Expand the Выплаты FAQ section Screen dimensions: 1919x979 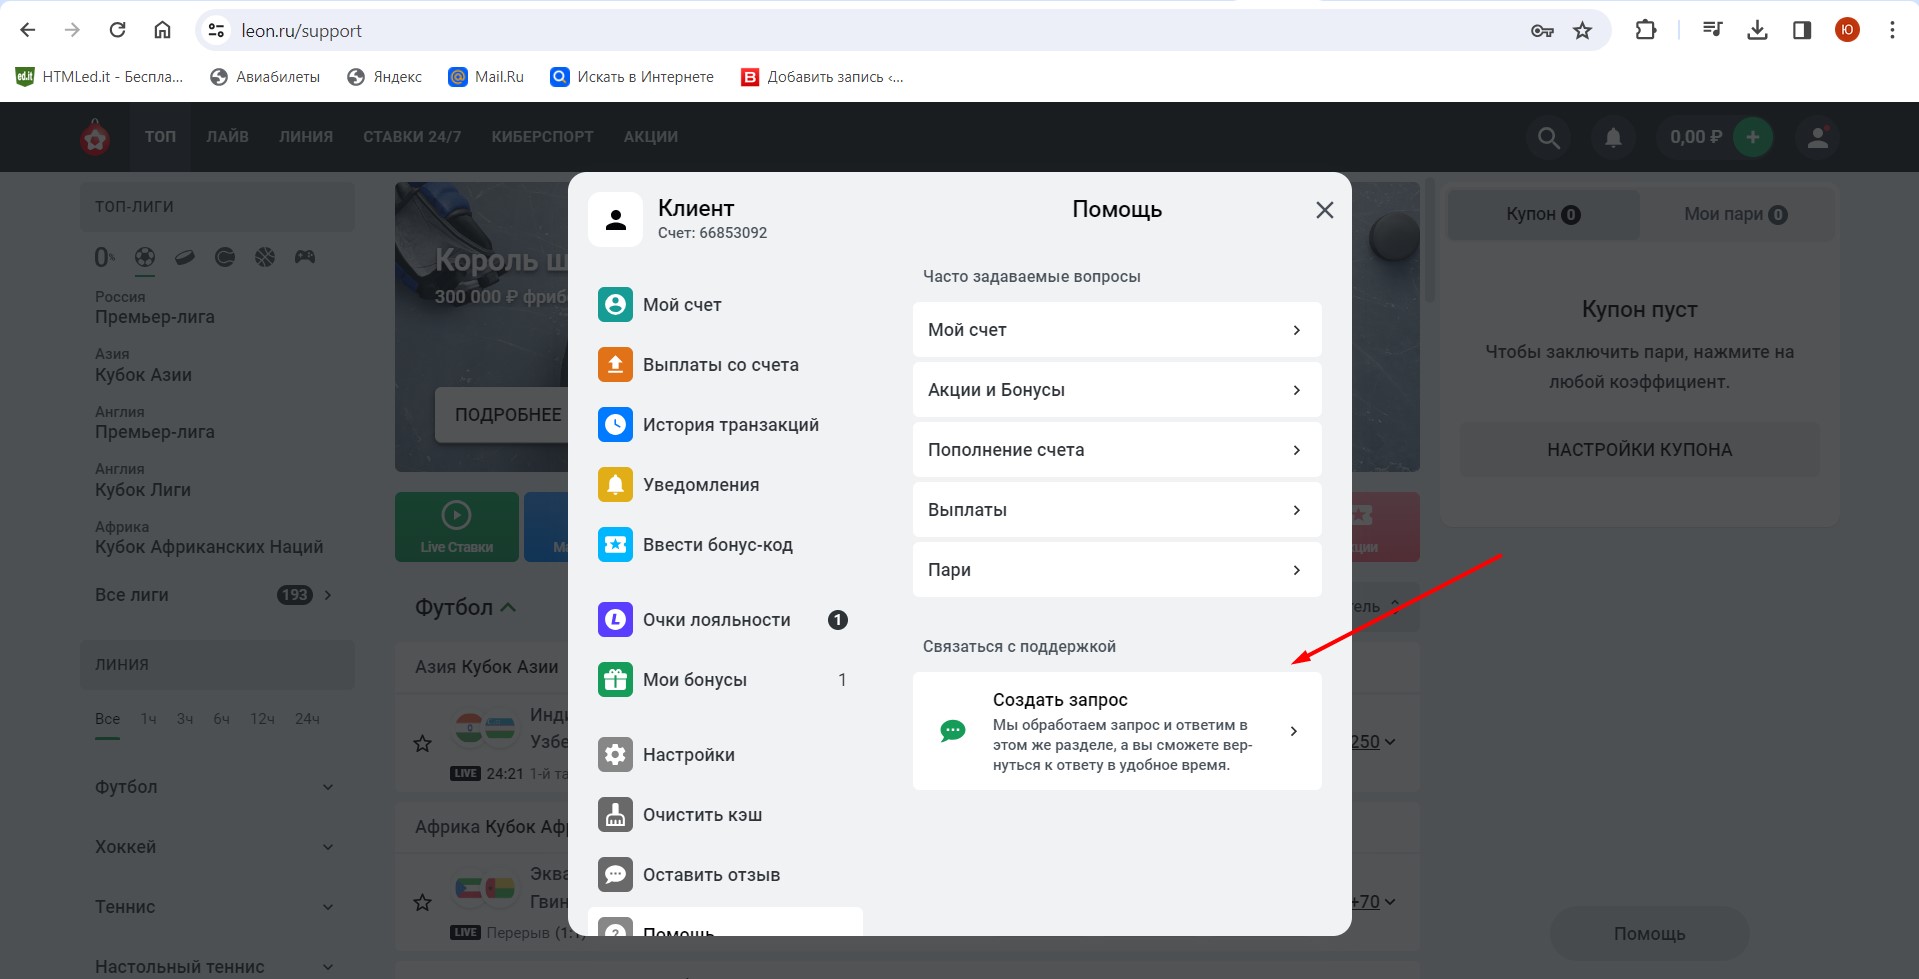1116,510
